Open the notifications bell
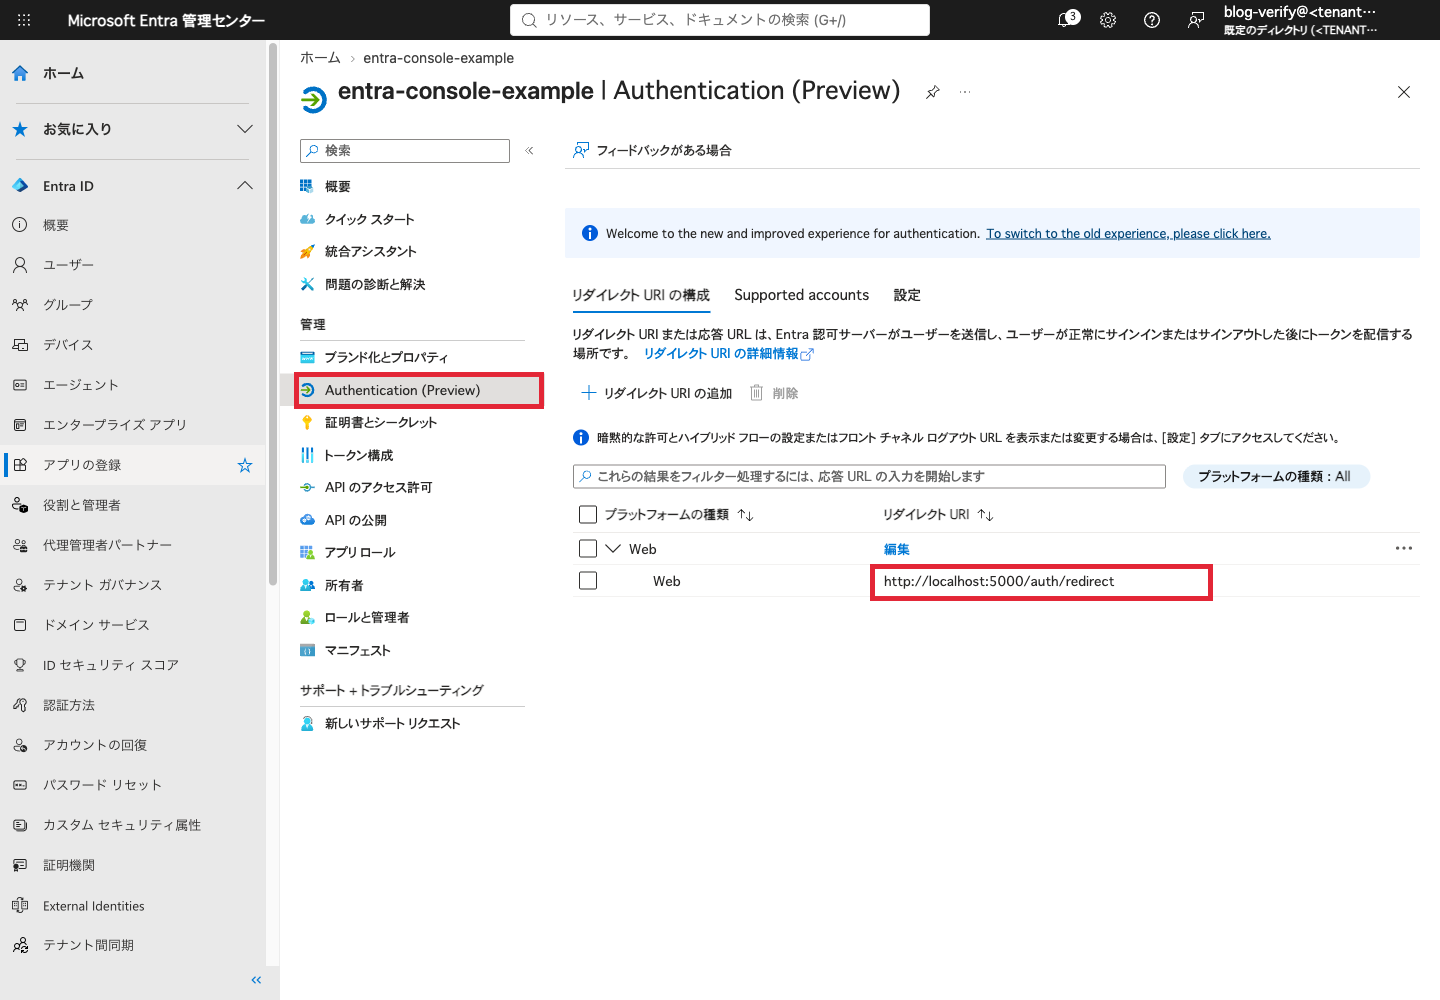 tap(1067, 20)
